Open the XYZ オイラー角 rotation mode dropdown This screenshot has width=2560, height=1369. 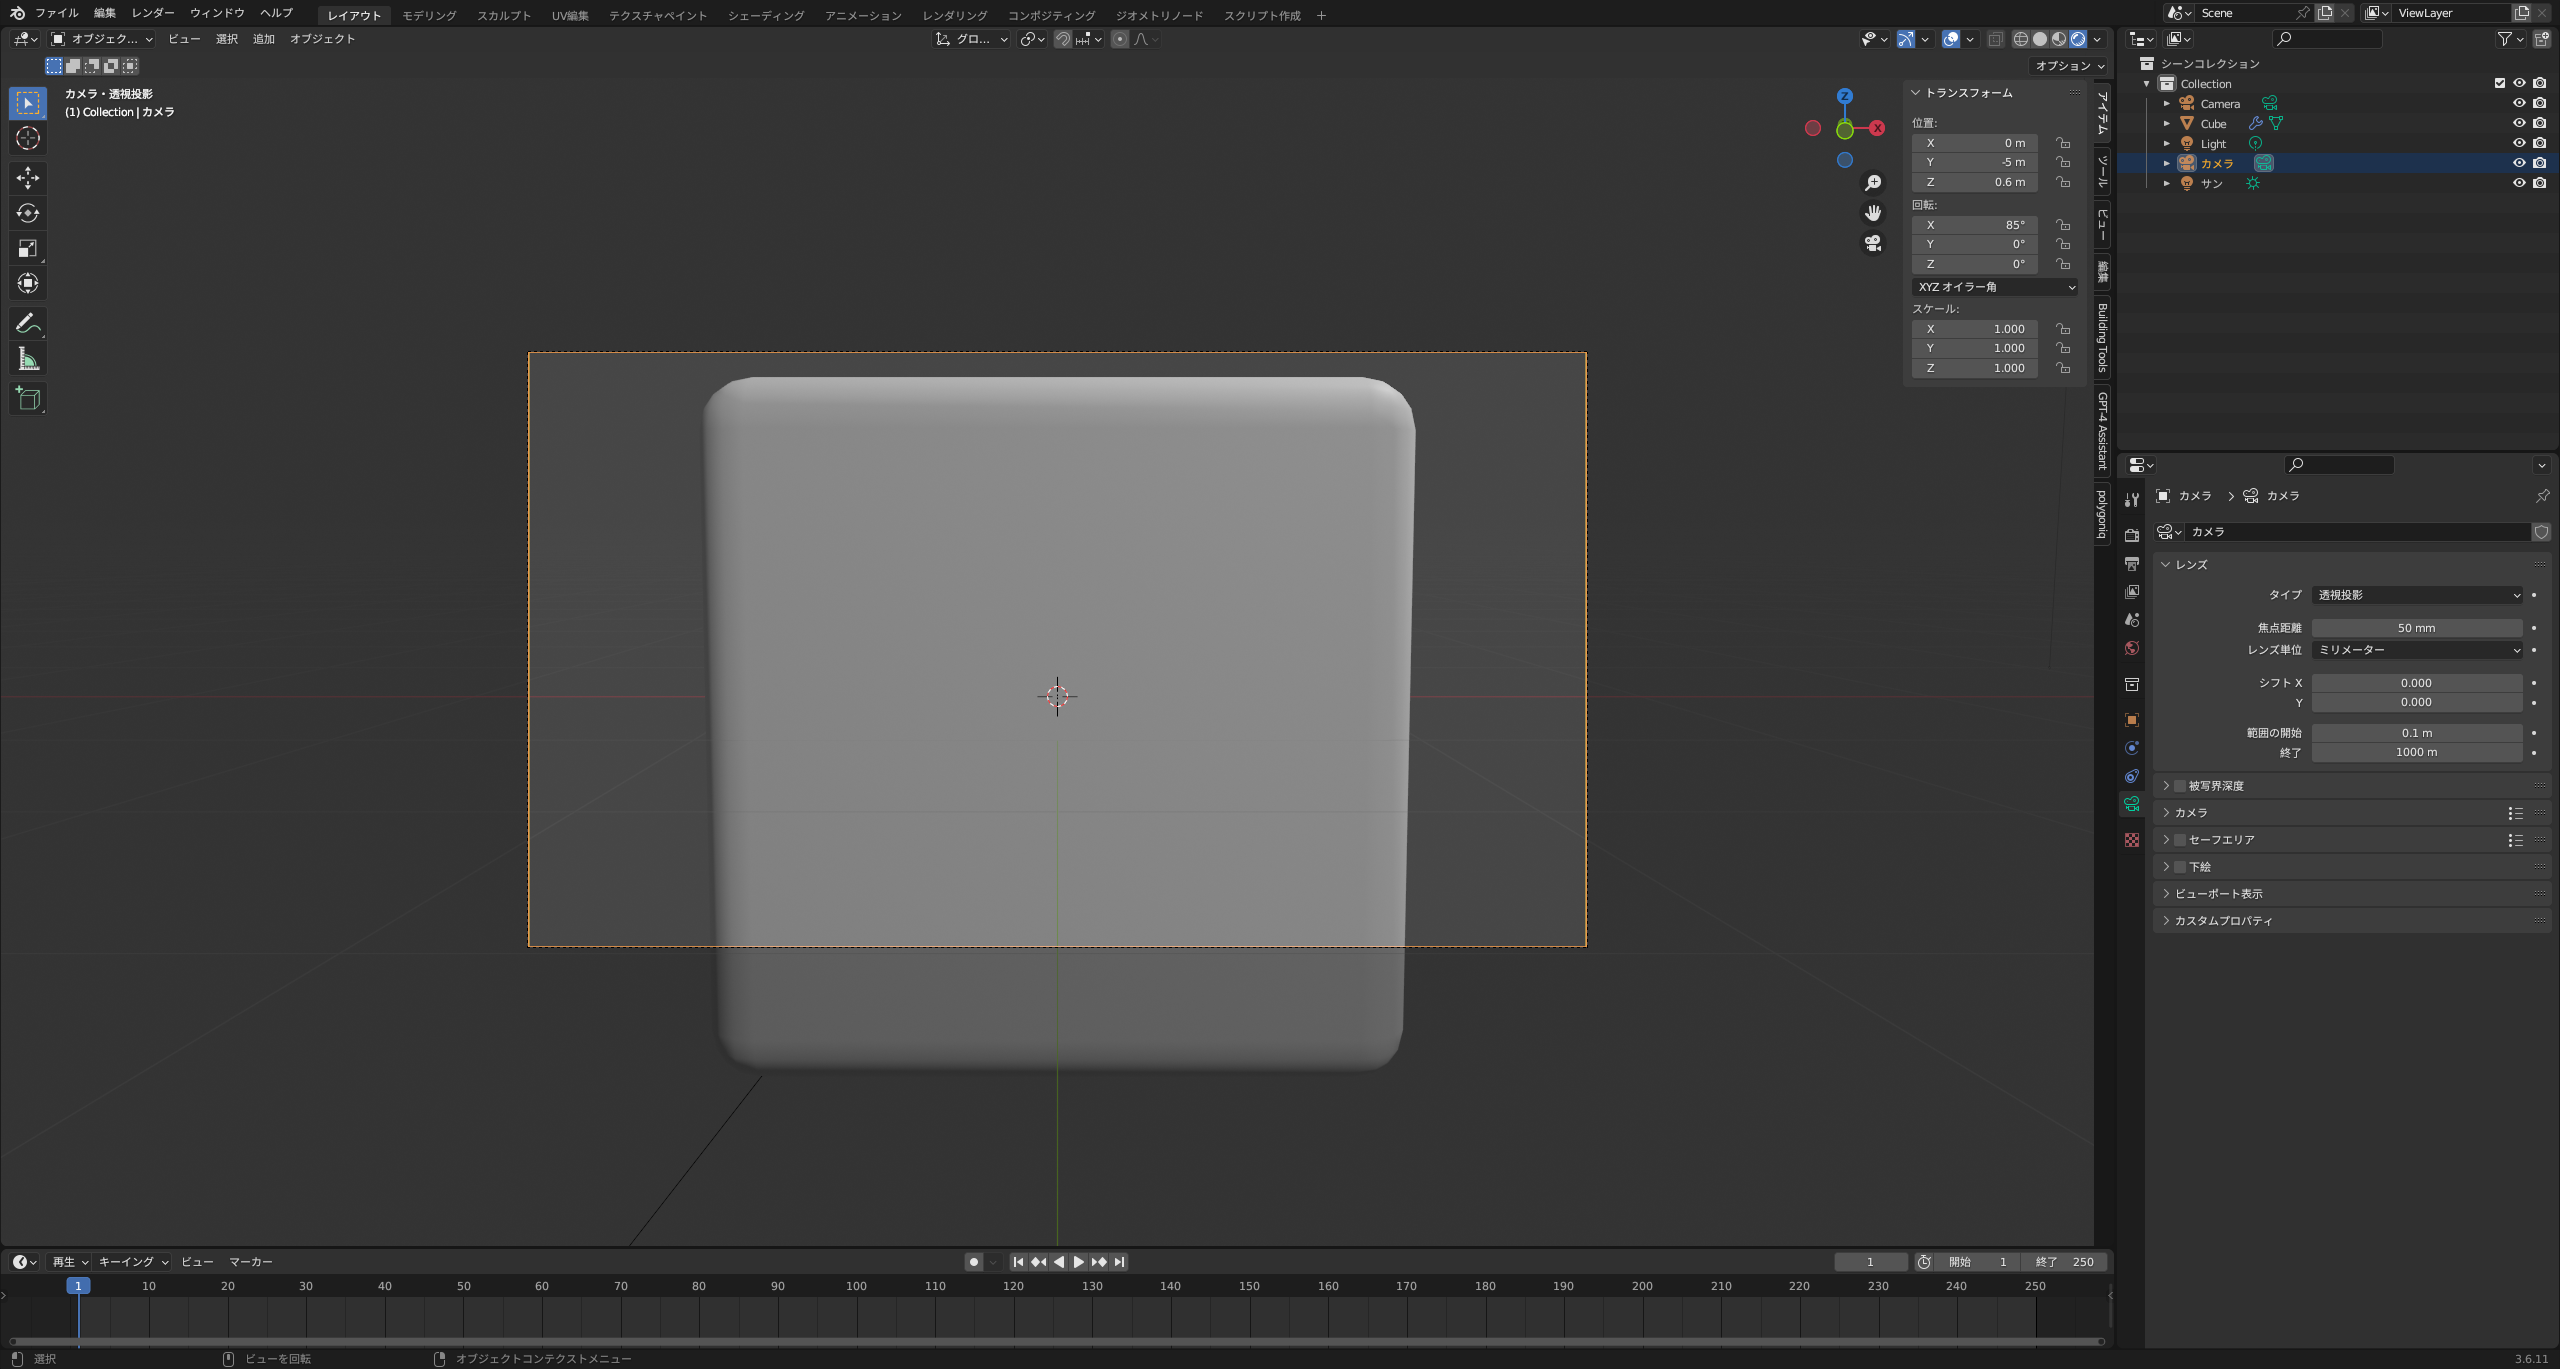[x=1995, y=287]
